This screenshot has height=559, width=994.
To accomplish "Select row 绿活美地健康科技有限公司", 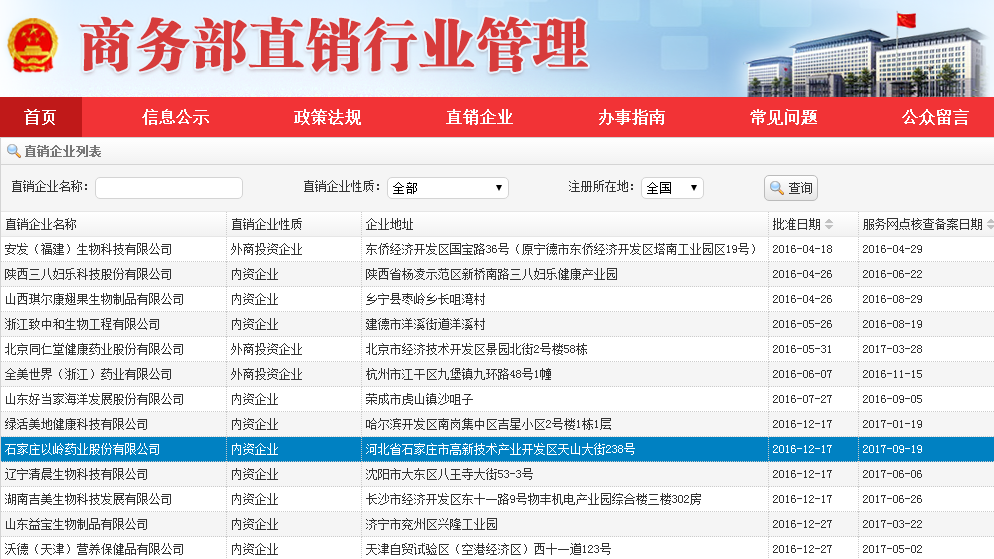I will coord(497,424).
